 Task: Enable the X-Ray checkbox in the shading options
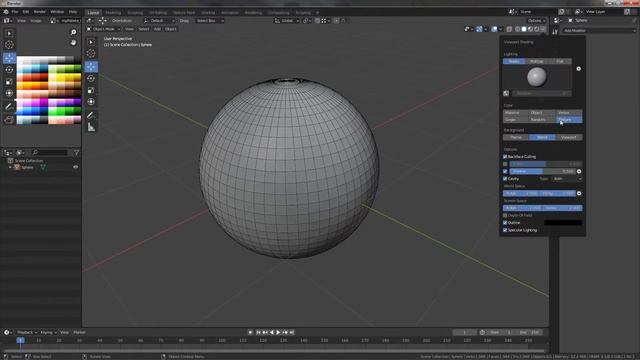coord(505,164)
